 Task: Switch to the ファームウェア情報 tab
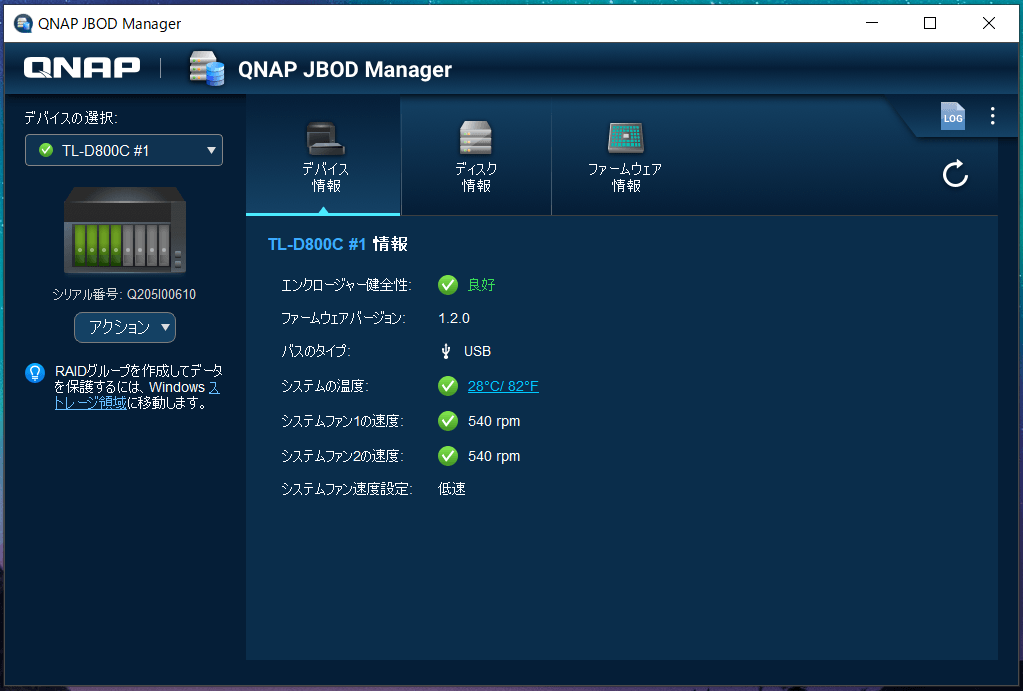click(625, 157)
